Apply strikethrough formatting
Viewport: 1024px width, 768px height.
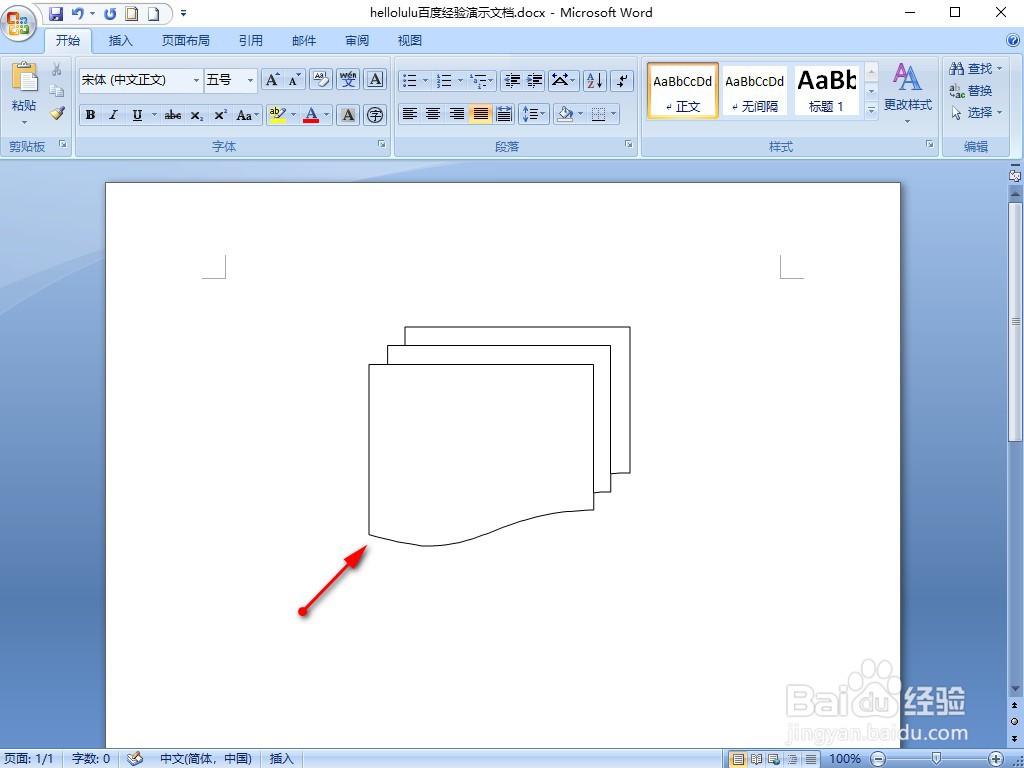coord(172,115)
